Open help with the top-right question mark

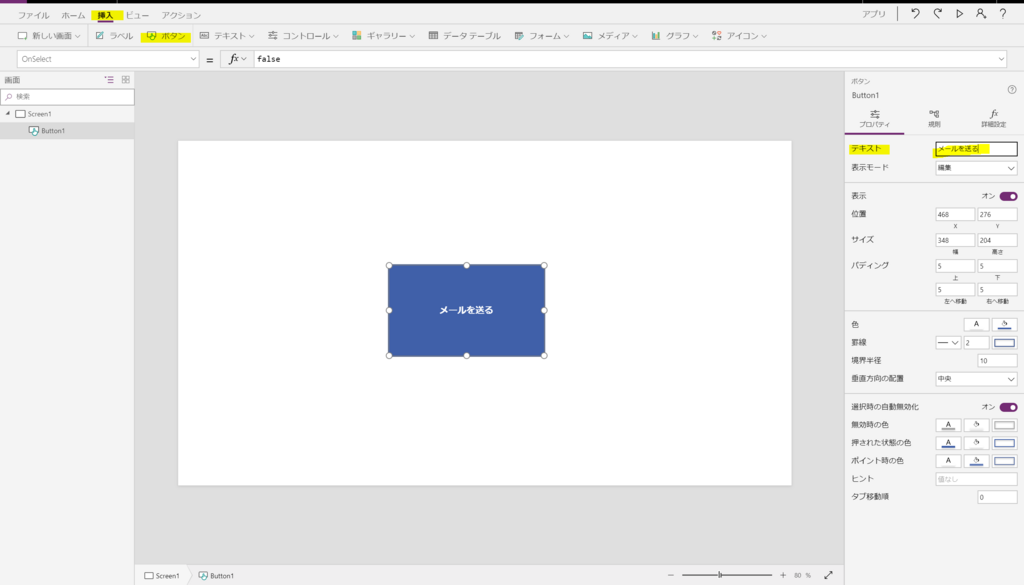(x=1003, y=14)
